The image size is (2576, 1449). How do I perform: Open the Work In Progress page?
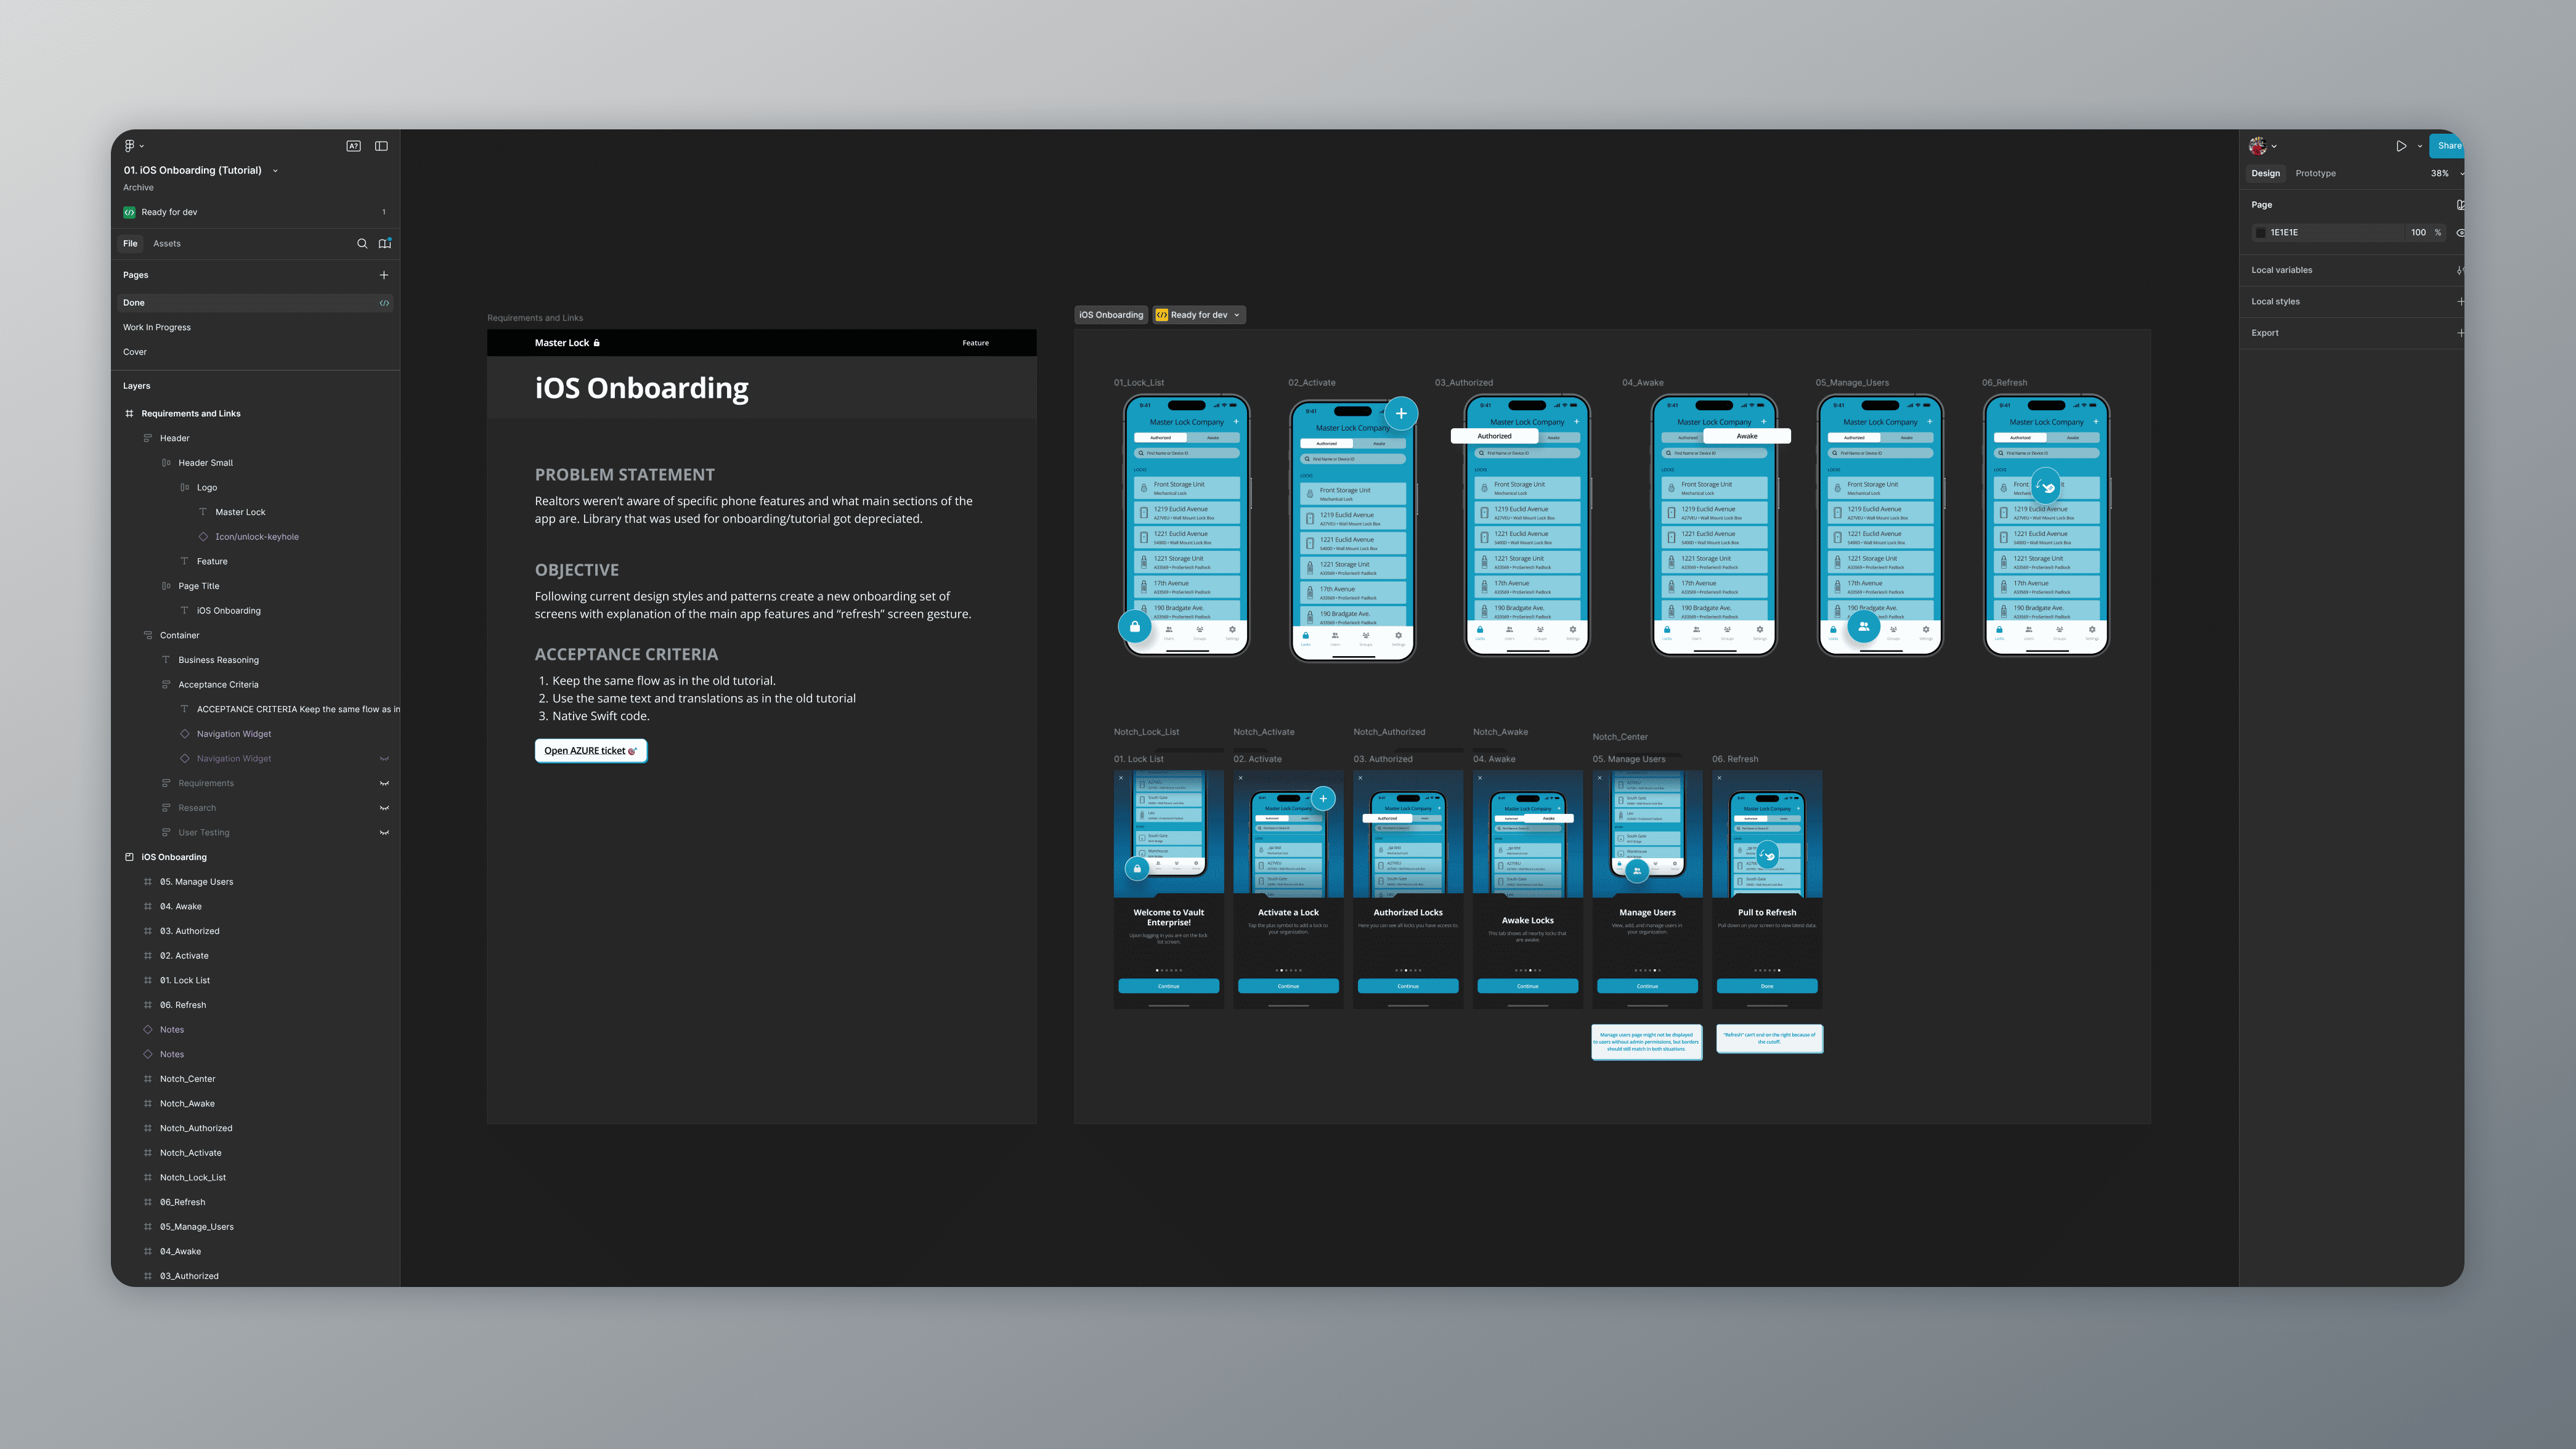(157, 327)
